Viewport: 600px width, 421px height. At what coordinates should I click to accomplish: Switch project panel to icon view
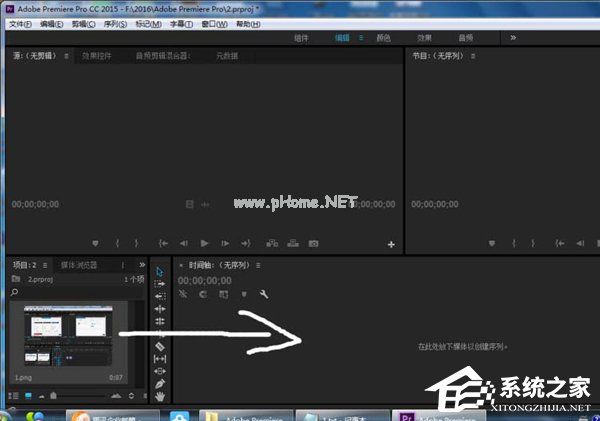tap(28, 396)
